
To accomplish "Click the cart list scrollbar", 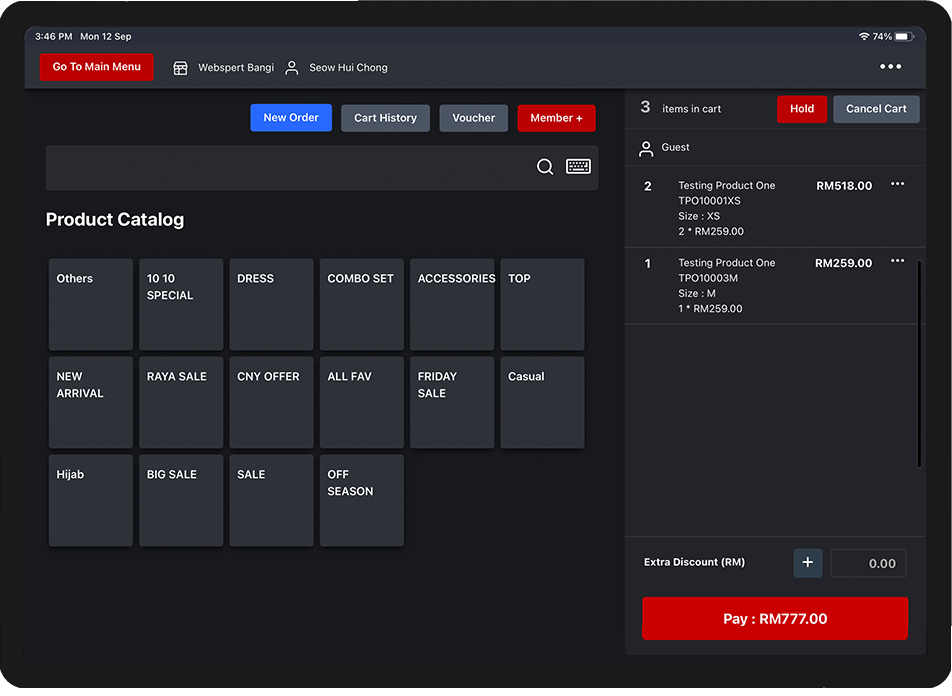I will pos(919,362).
